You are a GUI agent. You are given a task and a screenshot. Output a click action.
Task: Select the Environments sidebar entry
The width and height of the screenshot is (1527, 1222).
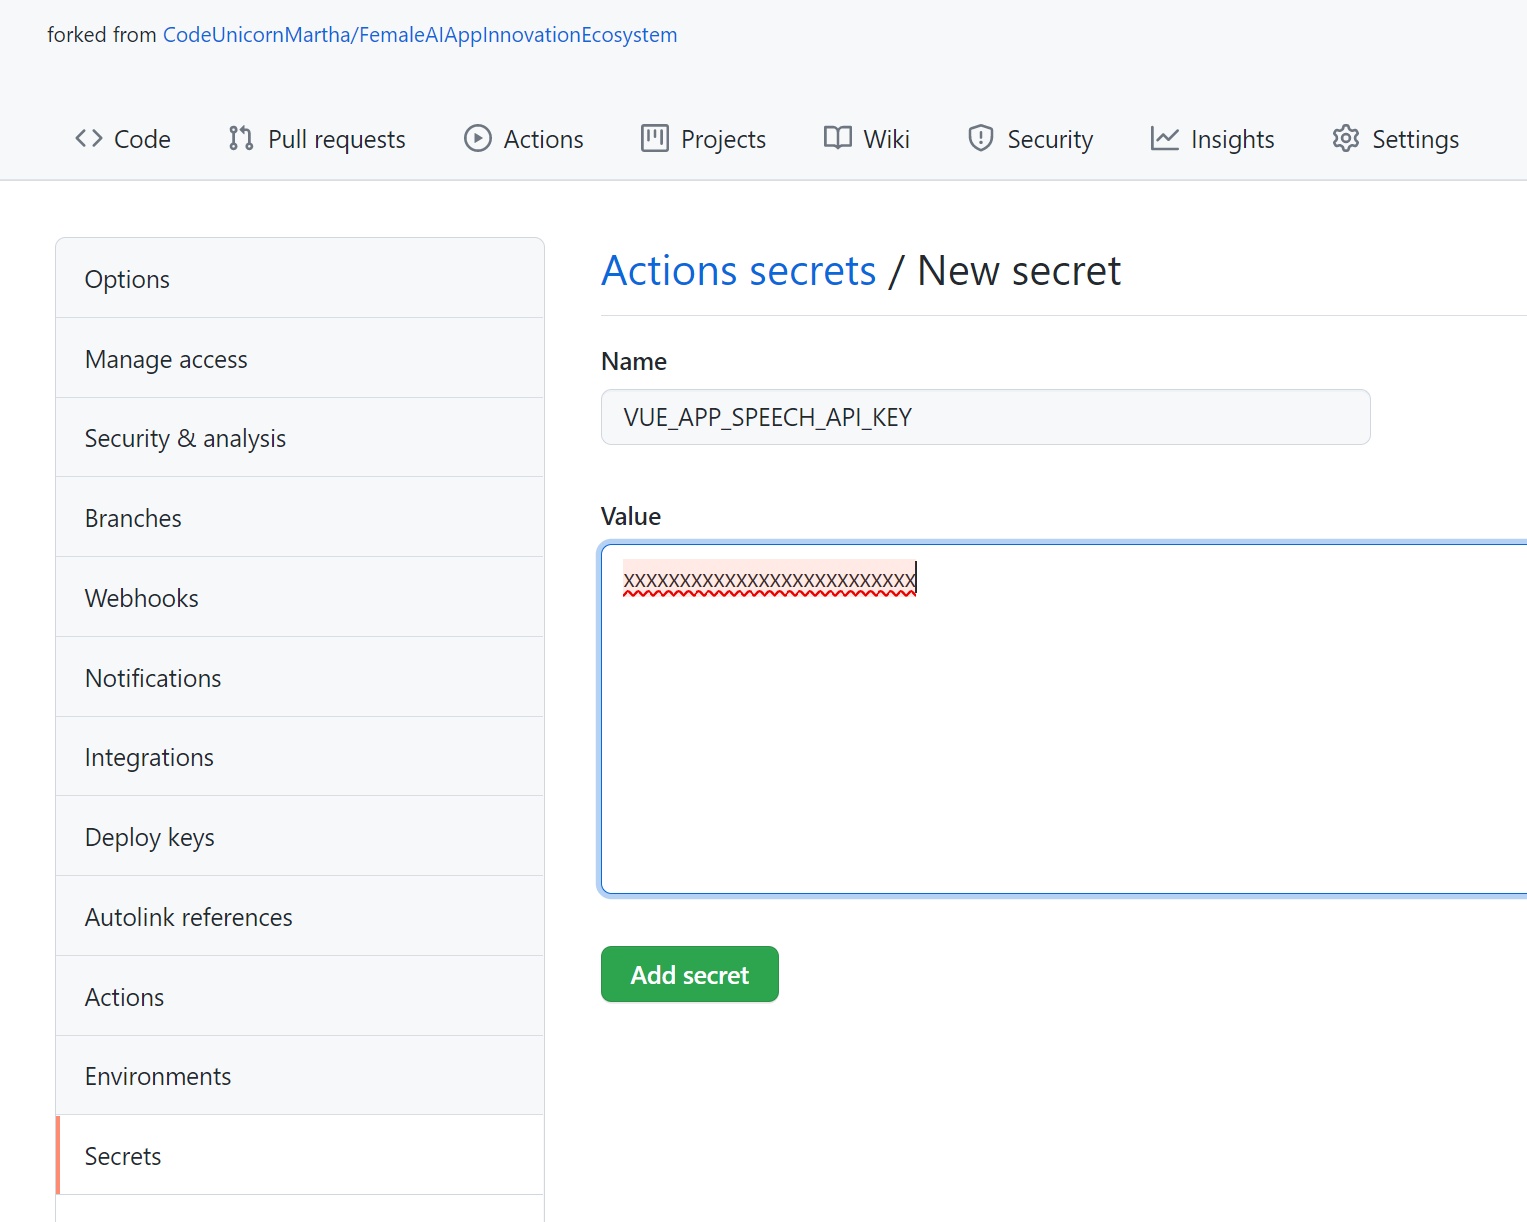click(x=157, y=1076)
